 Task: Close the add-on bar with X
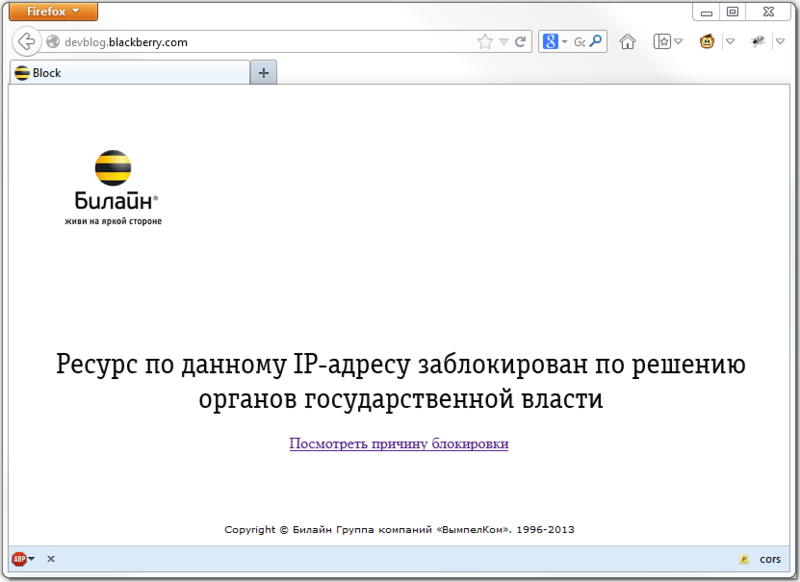(51, 559)
